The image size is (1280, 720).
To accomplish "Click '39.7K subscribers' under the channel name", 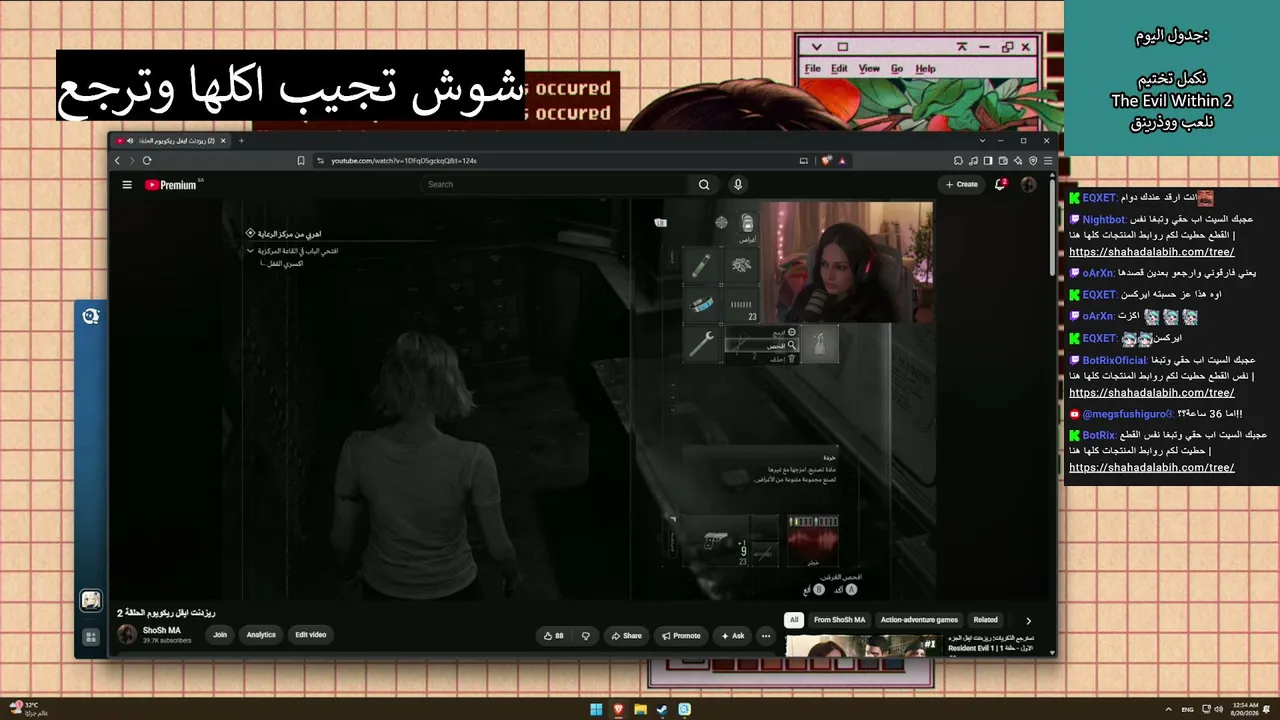I will (x=167, y=641).
